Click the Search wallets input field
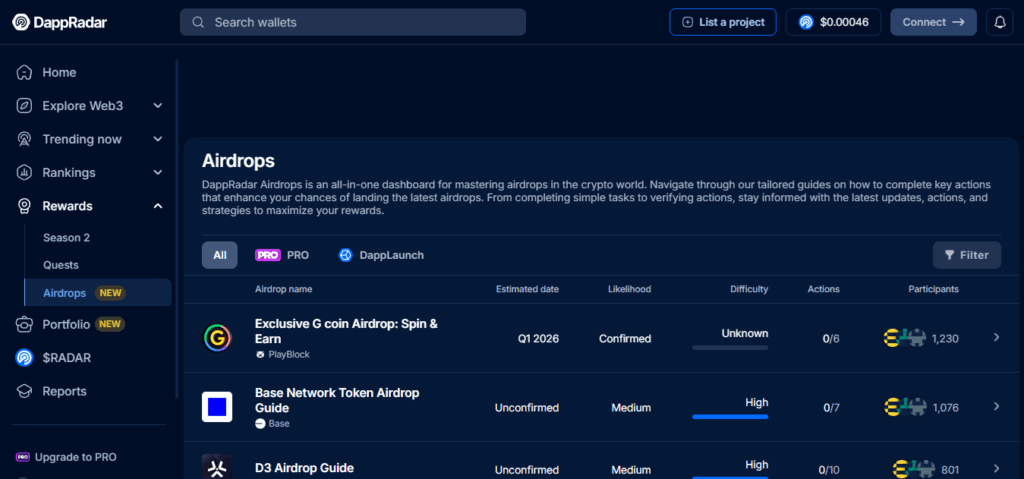The width and height of the screenshot is (1024, 479). click(353, 22)
